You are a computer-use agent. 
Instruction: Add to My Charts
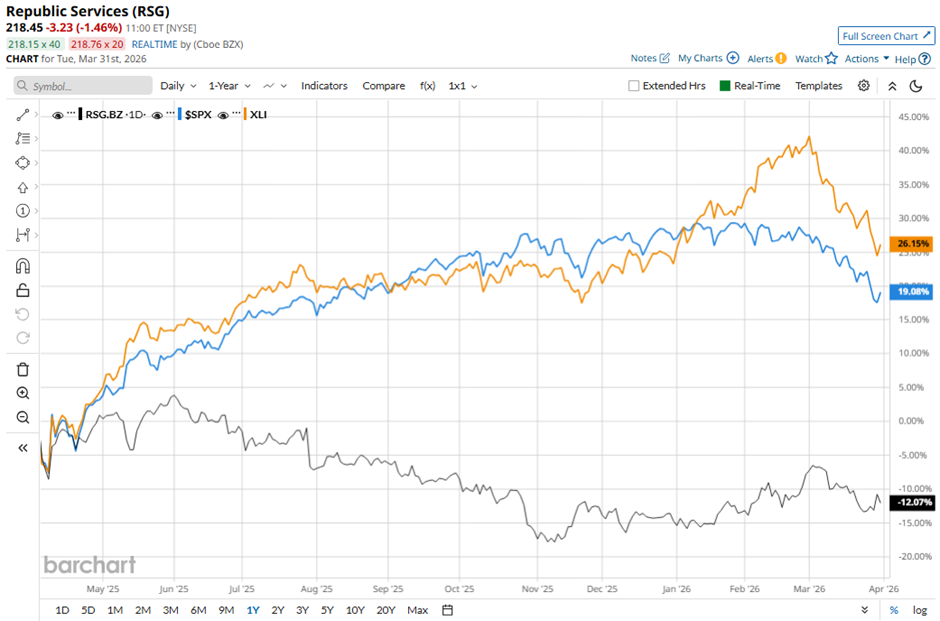click(x=708, y=58)
